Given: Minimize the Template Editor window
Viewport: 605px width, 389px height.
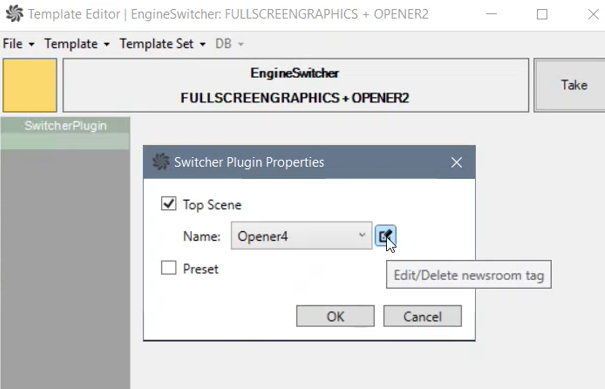Looking at the screenshot, I should [x=491, y=14].
